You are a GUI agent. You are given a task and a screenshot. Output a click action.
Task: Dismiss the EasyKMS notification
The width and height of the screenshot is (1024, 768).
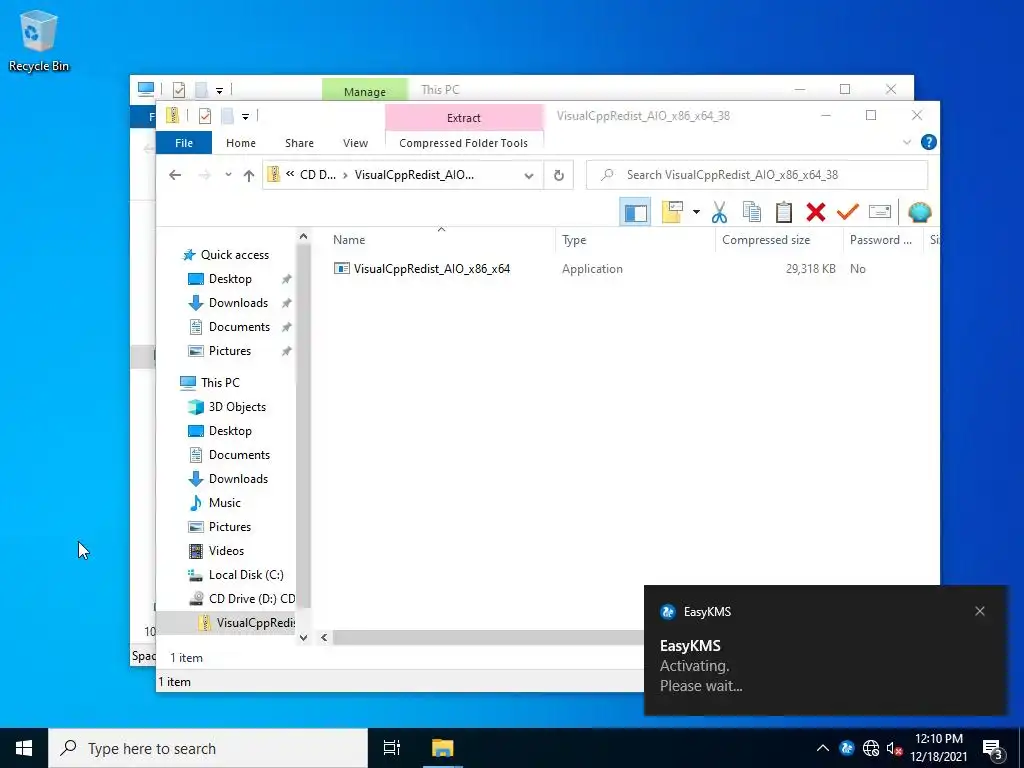click(x=980, y=611)
